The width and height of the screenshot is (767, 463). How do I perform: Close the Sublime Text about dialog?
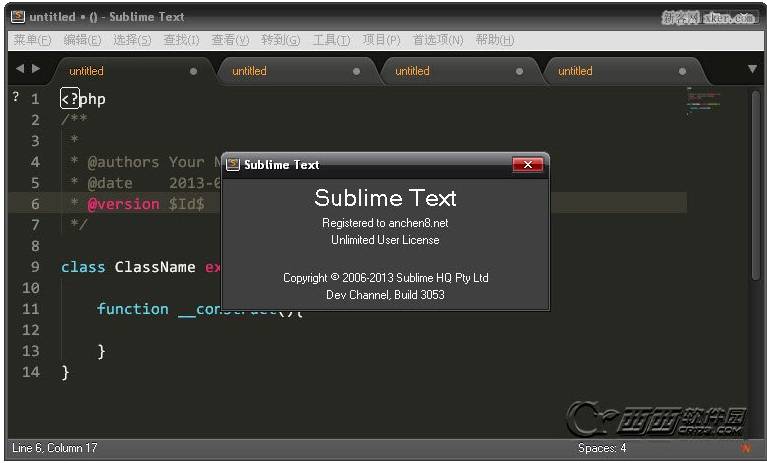pos(528,165)
